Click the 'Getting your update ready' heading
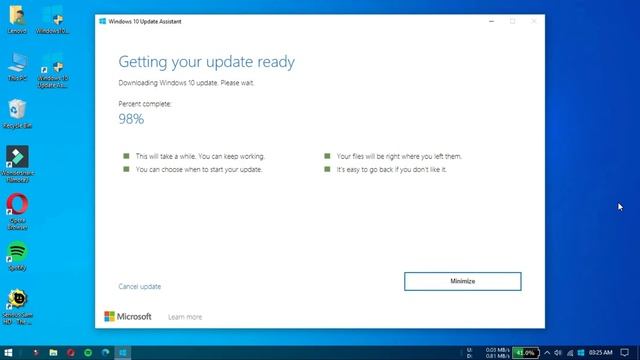Screen dimensions: 640x360 pyautogui.click(x=207, y=62)
